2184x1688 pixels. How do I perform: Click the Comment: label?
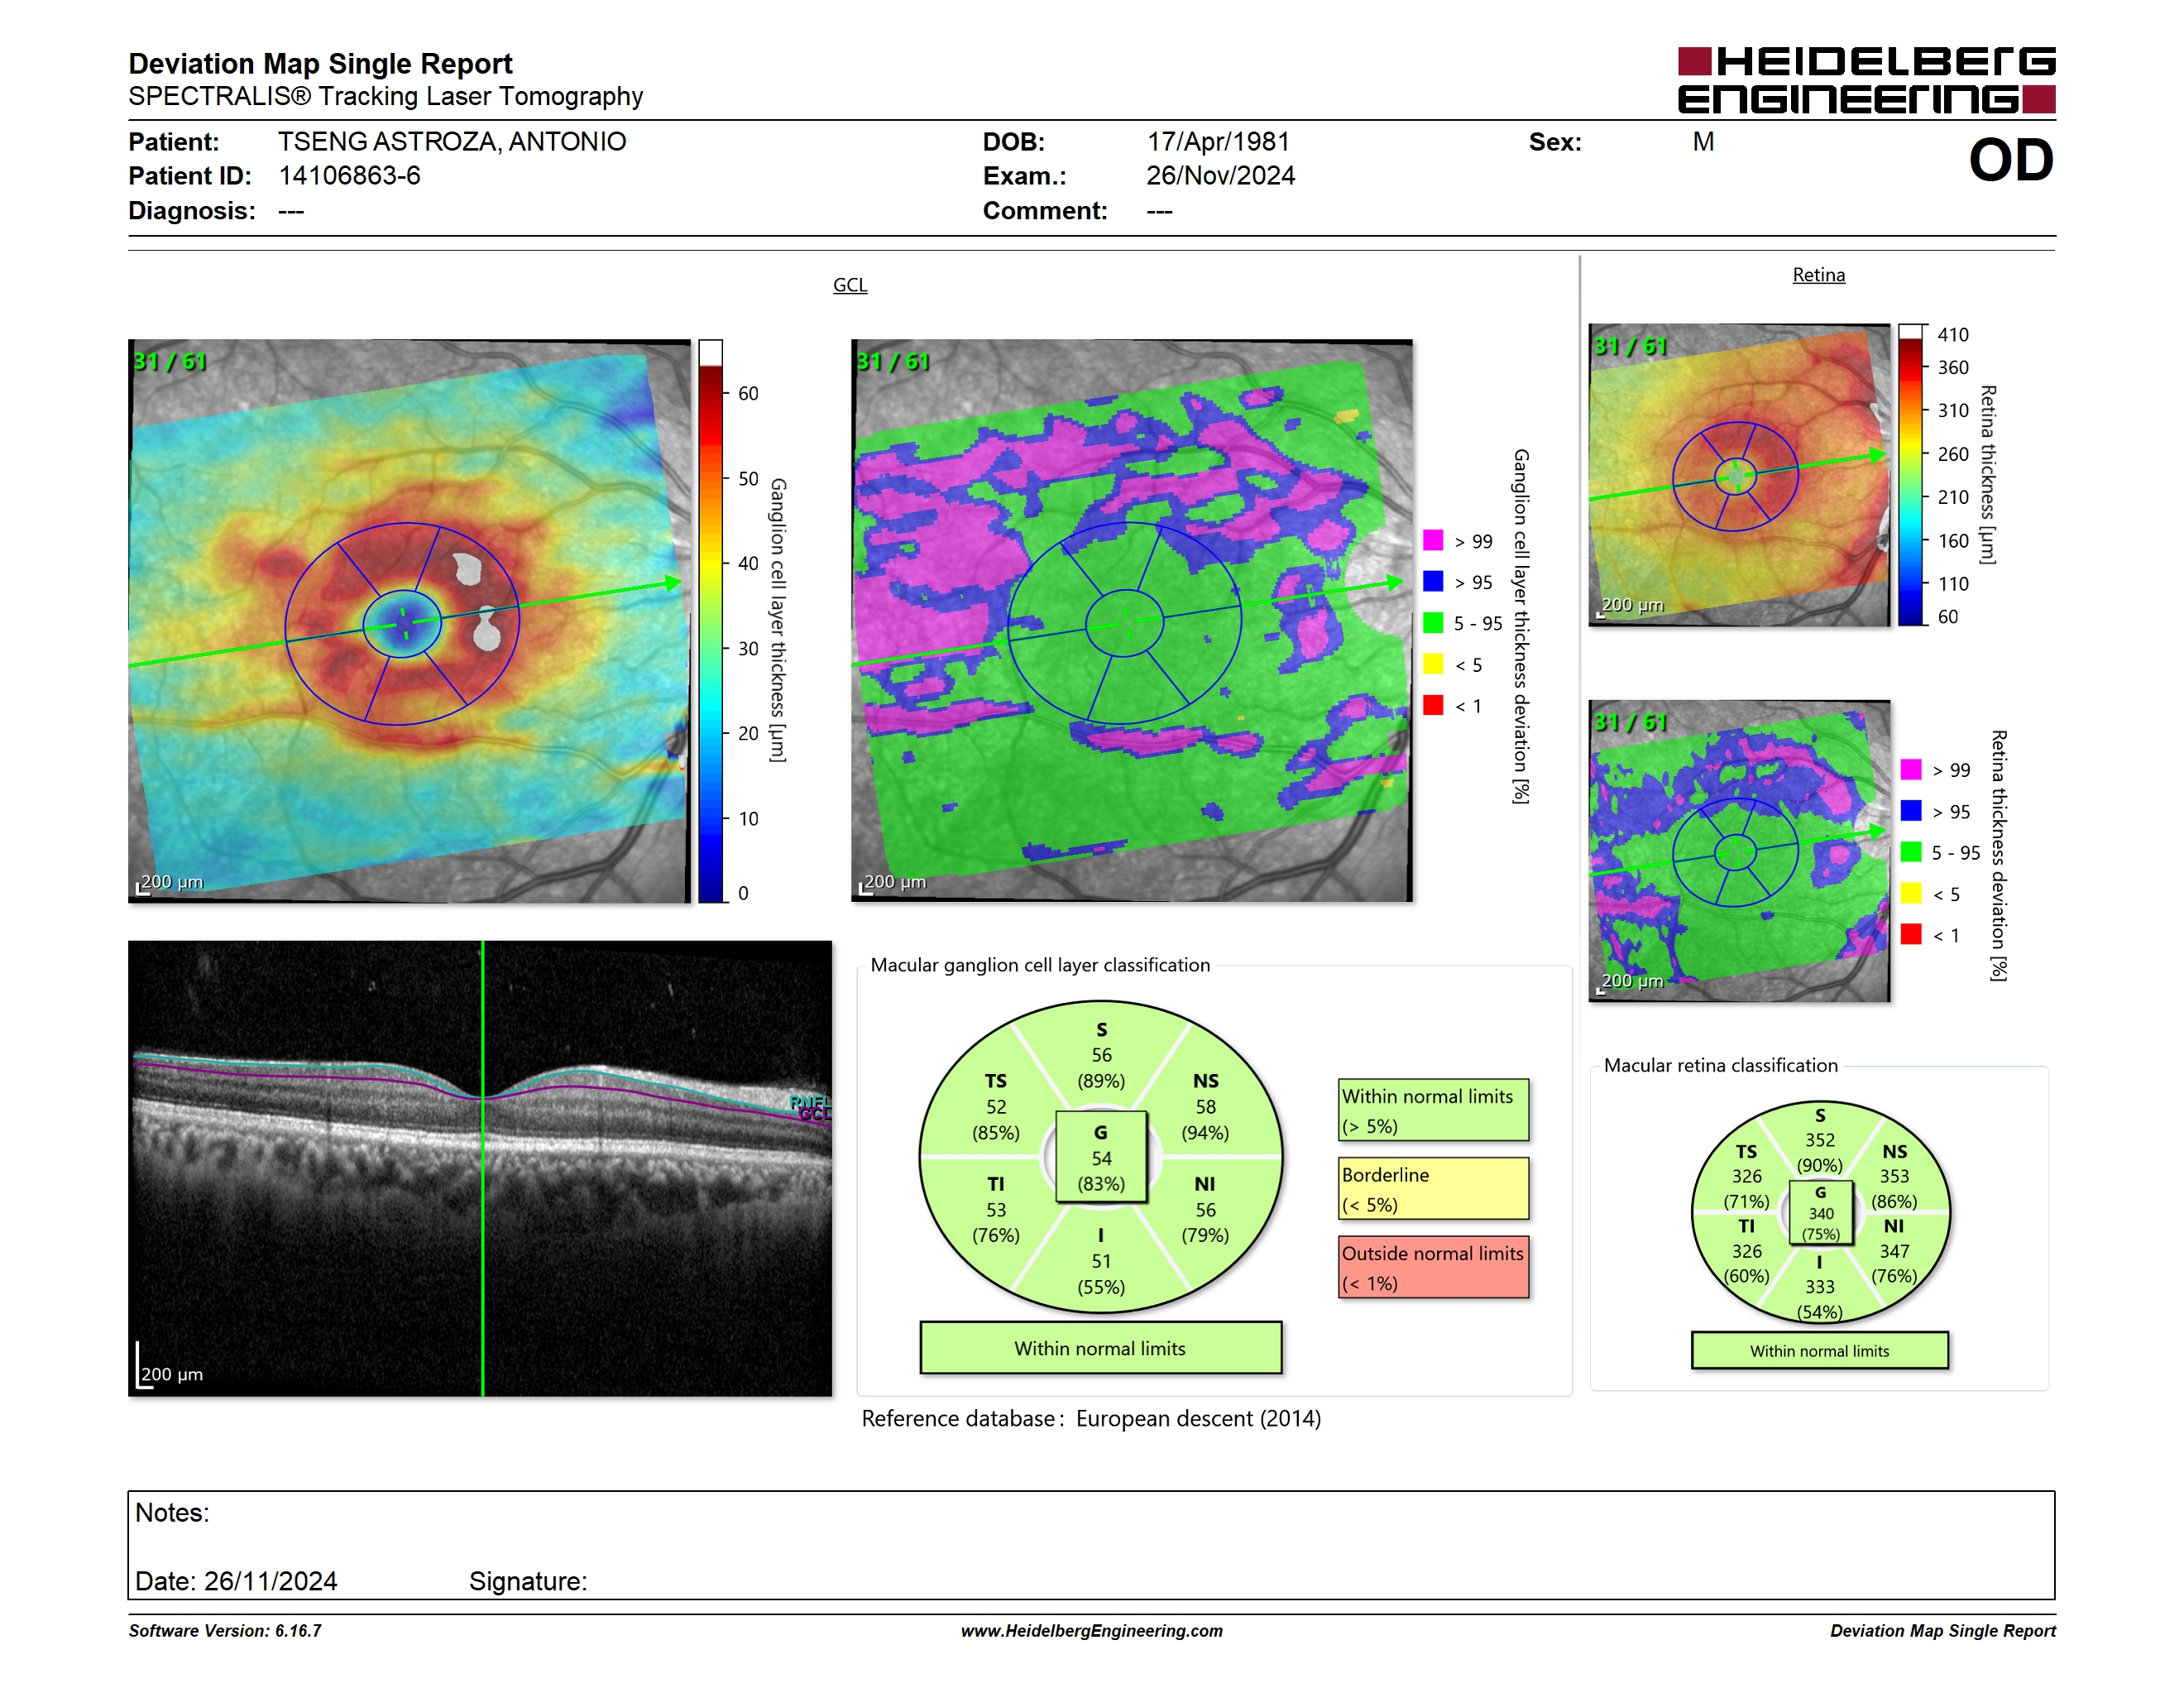(1045, 211)
